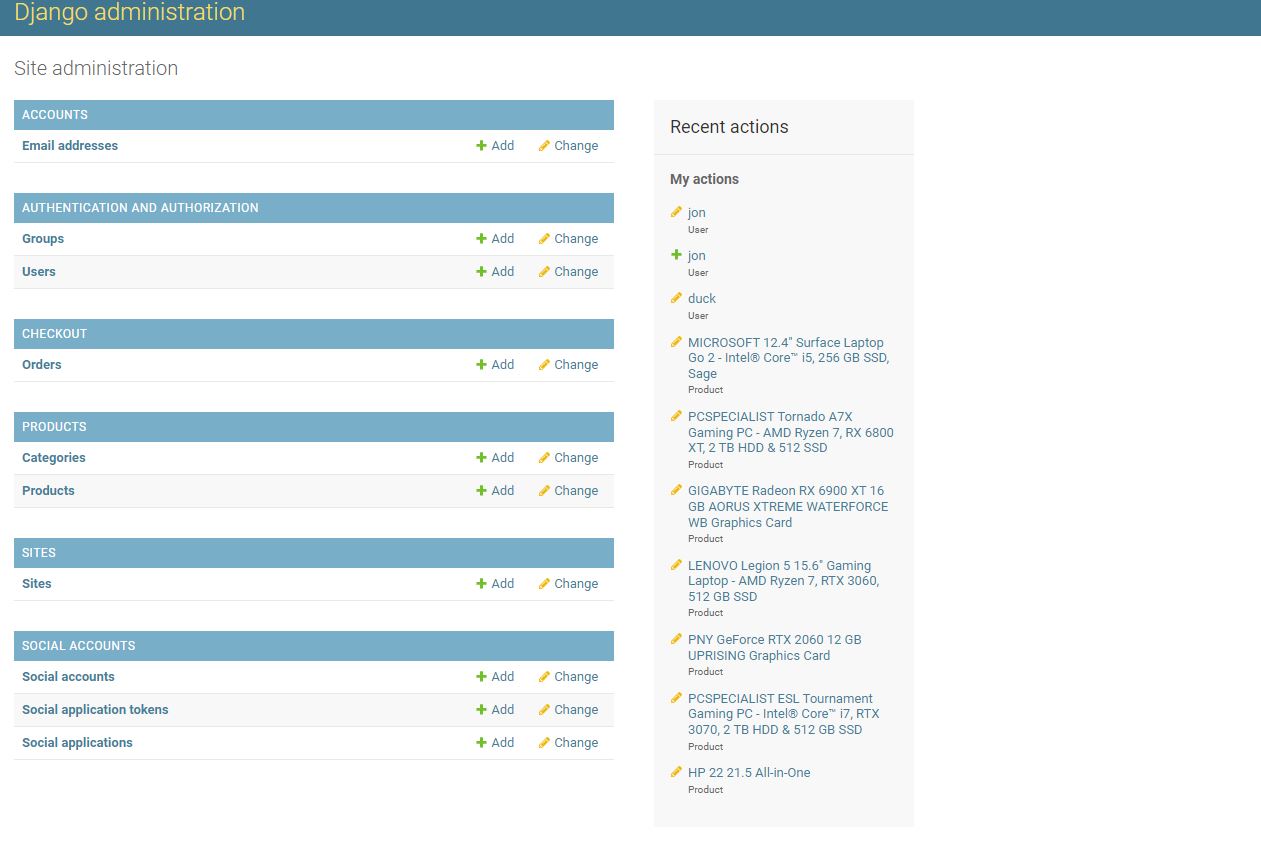Viewport: 1261px width, 845px height.
Task: Click the pencil icon beside Groups Change
Action: [x=544, y=239]
